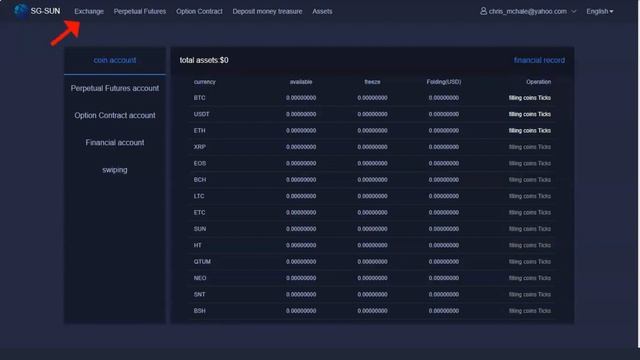The image size is (640, 360).
Task: Click filling coins for BTC
Action: pos(522,98)
